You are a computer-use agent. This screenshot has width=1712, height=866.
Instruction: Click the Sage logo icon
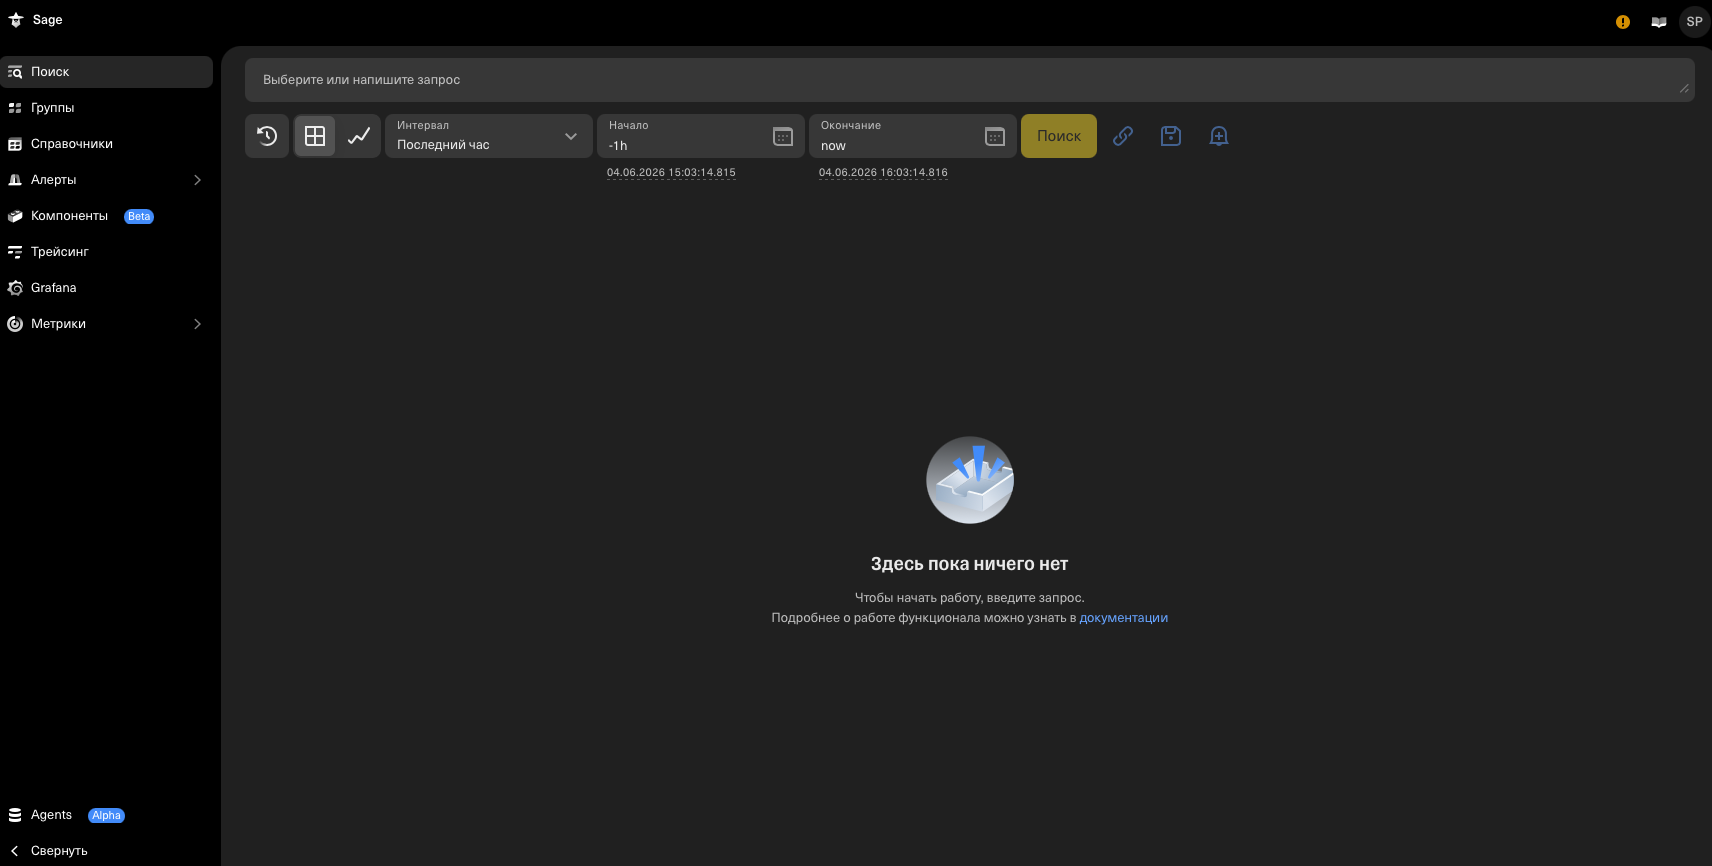15,20
